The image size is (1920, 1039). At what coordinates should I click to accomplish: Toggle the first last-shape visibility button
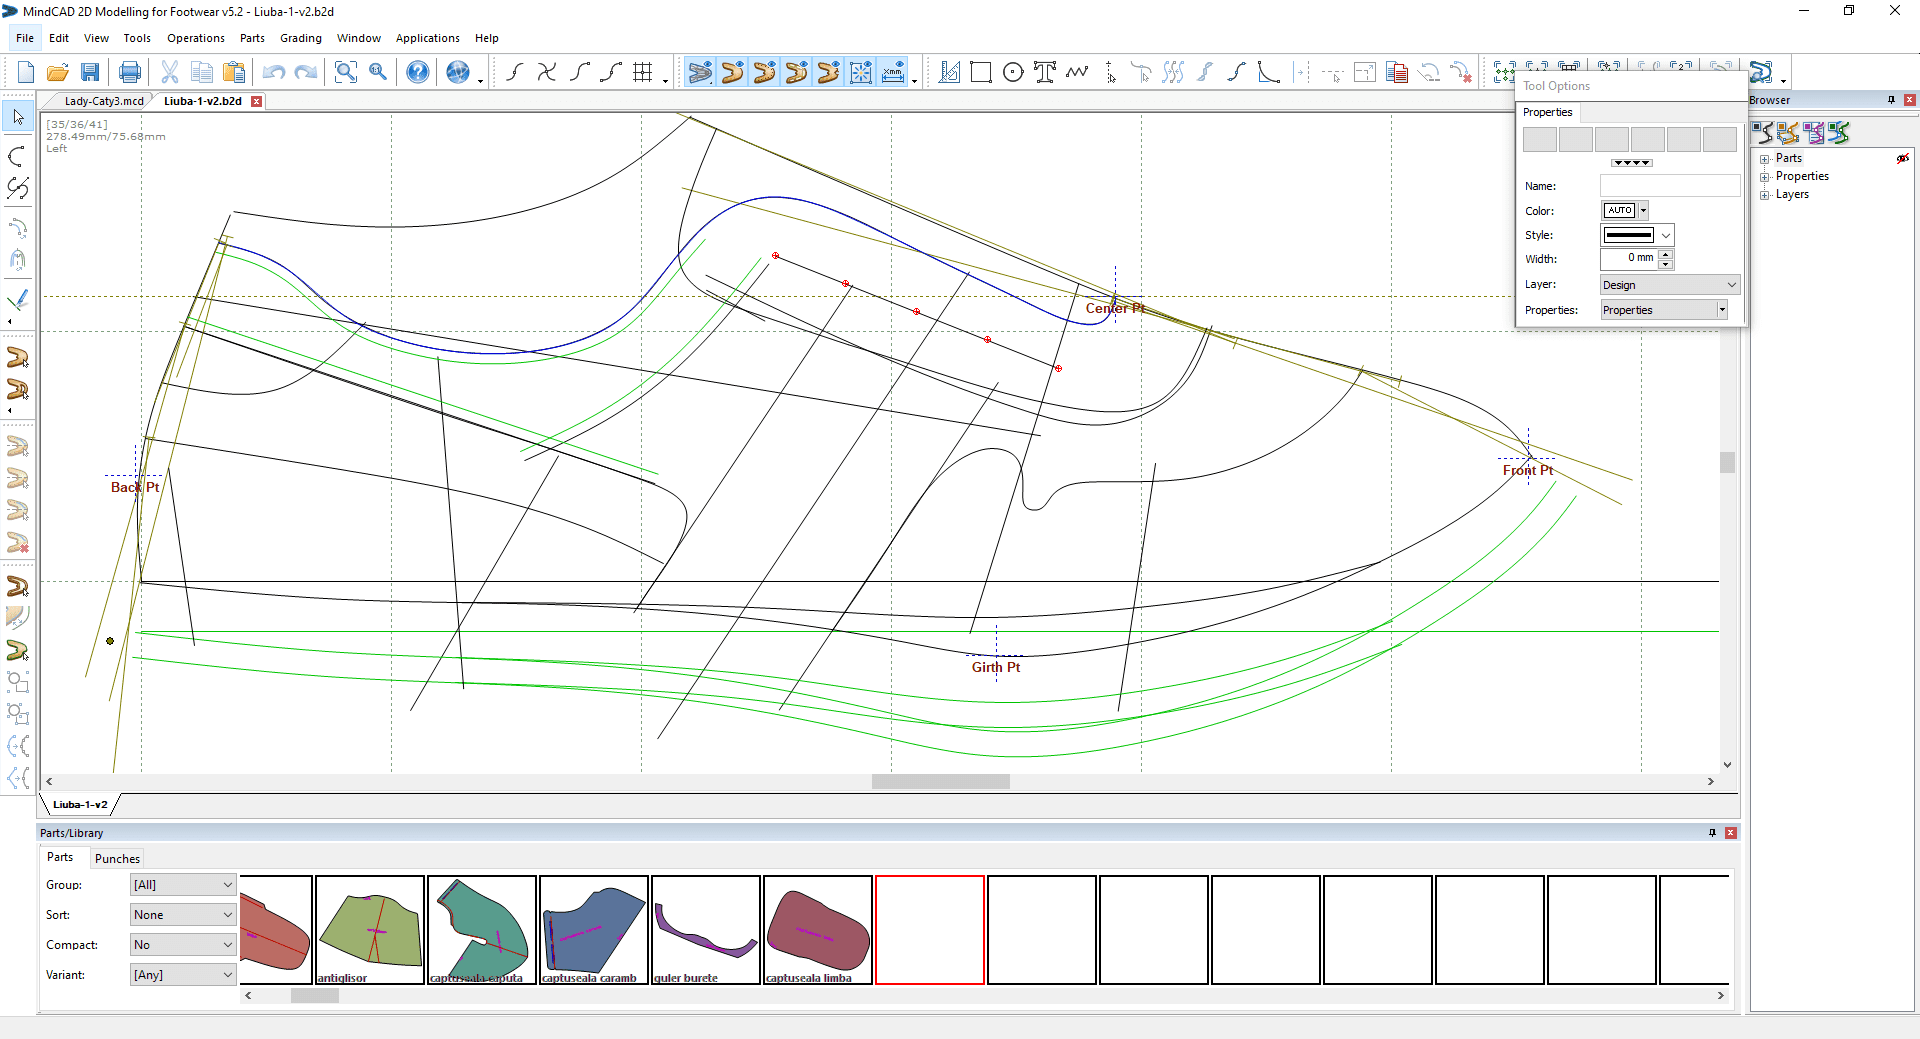tap(700, 72)
